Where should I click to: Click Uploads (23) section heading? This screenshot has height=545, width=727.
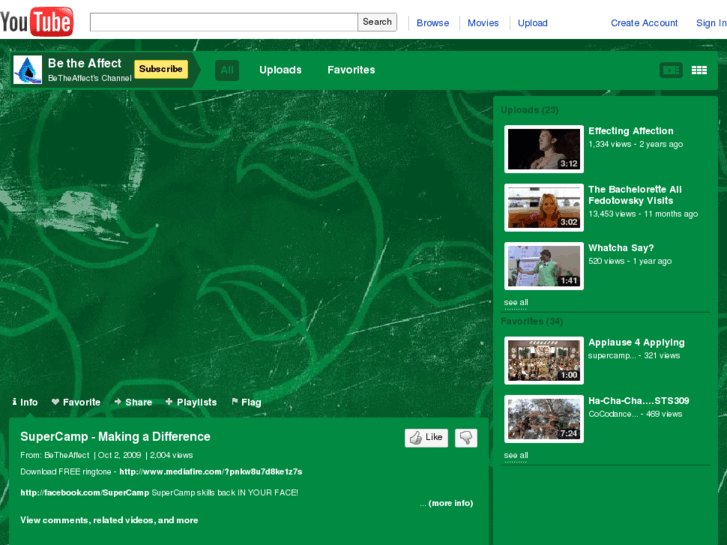point(529,110)
